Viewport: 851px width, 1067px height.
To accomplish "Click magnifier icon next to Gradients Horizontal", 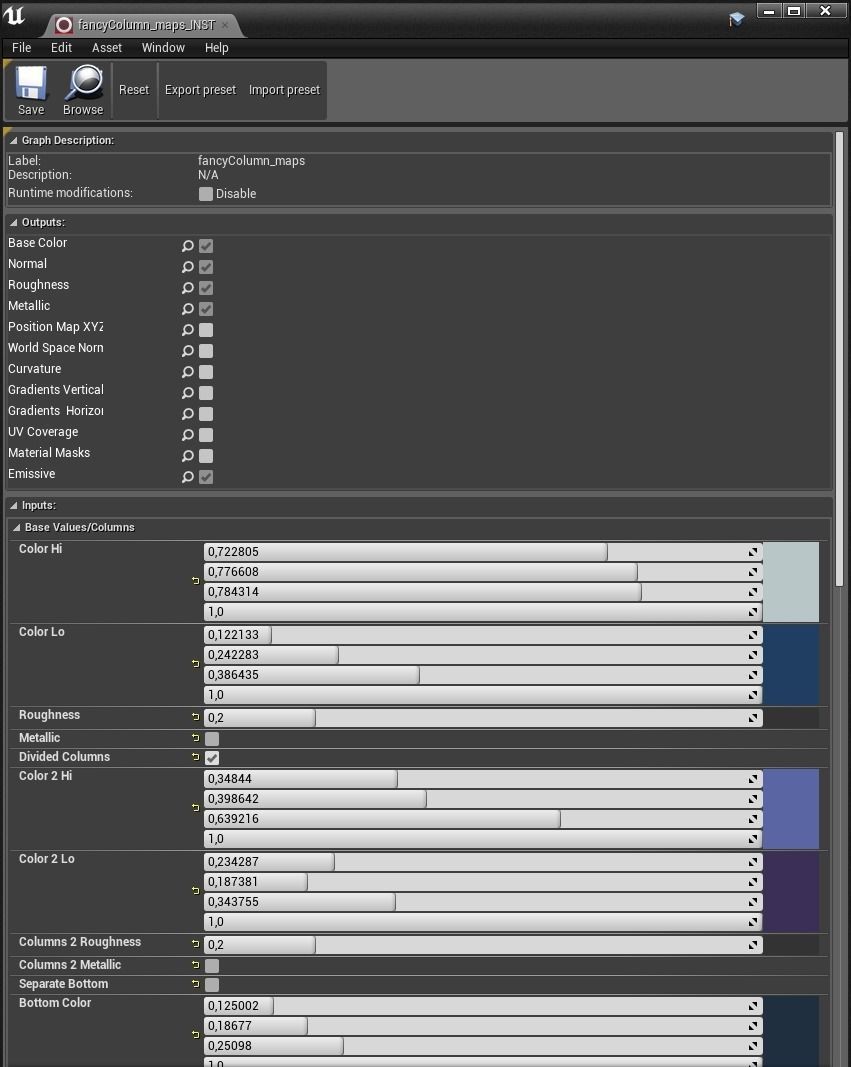I will pyautogui.click(x=188, y=414).
